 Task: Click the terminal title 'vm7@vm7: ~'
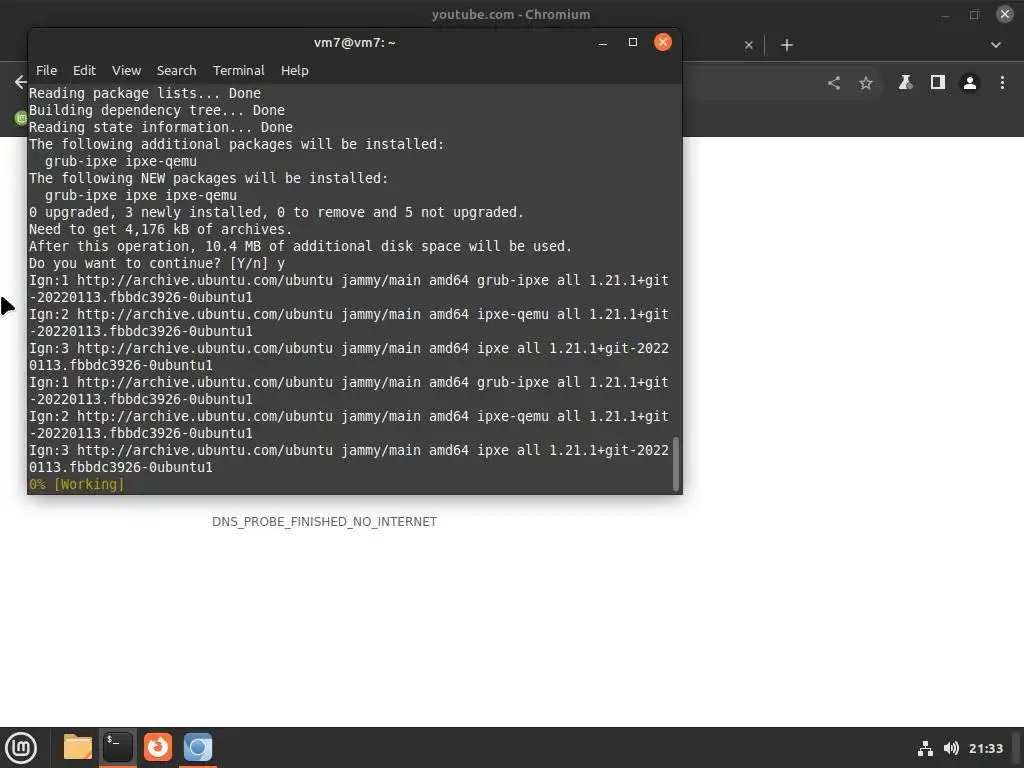tap(355, 42)
